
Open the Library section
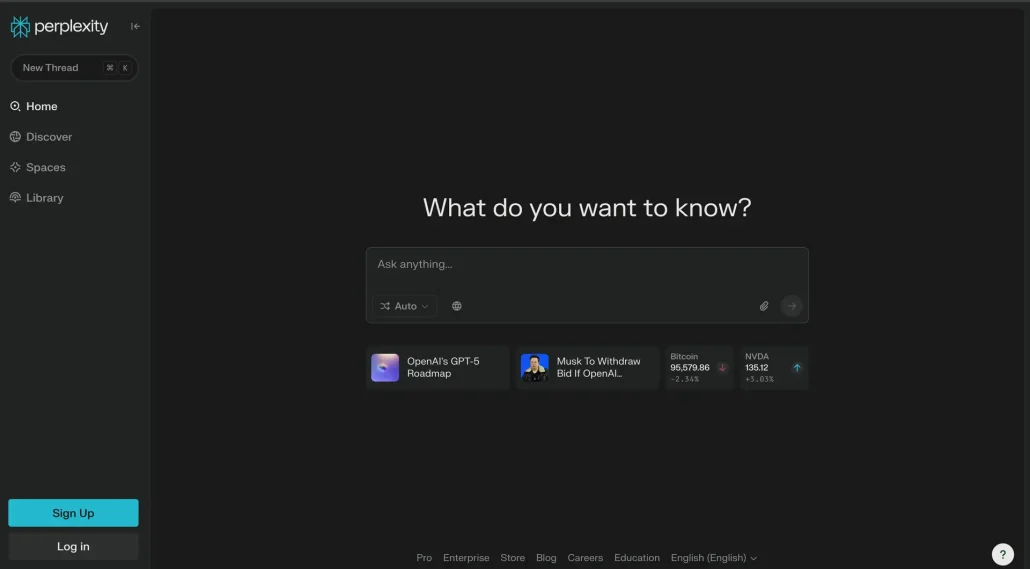(x=44, y=198)
